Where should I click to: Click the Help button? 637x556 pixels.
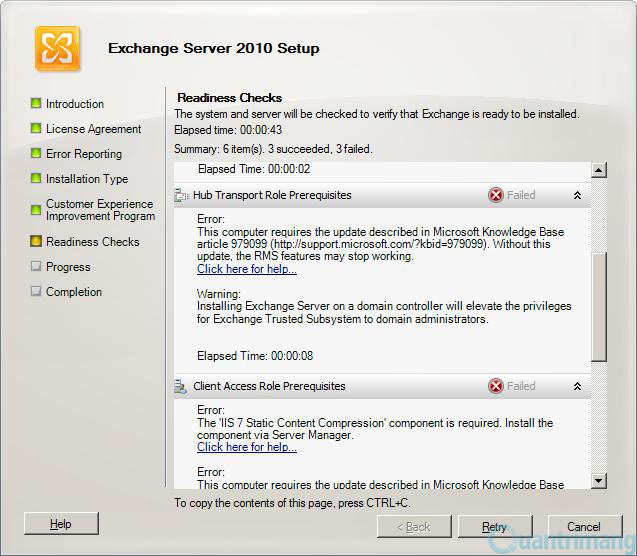61,524
